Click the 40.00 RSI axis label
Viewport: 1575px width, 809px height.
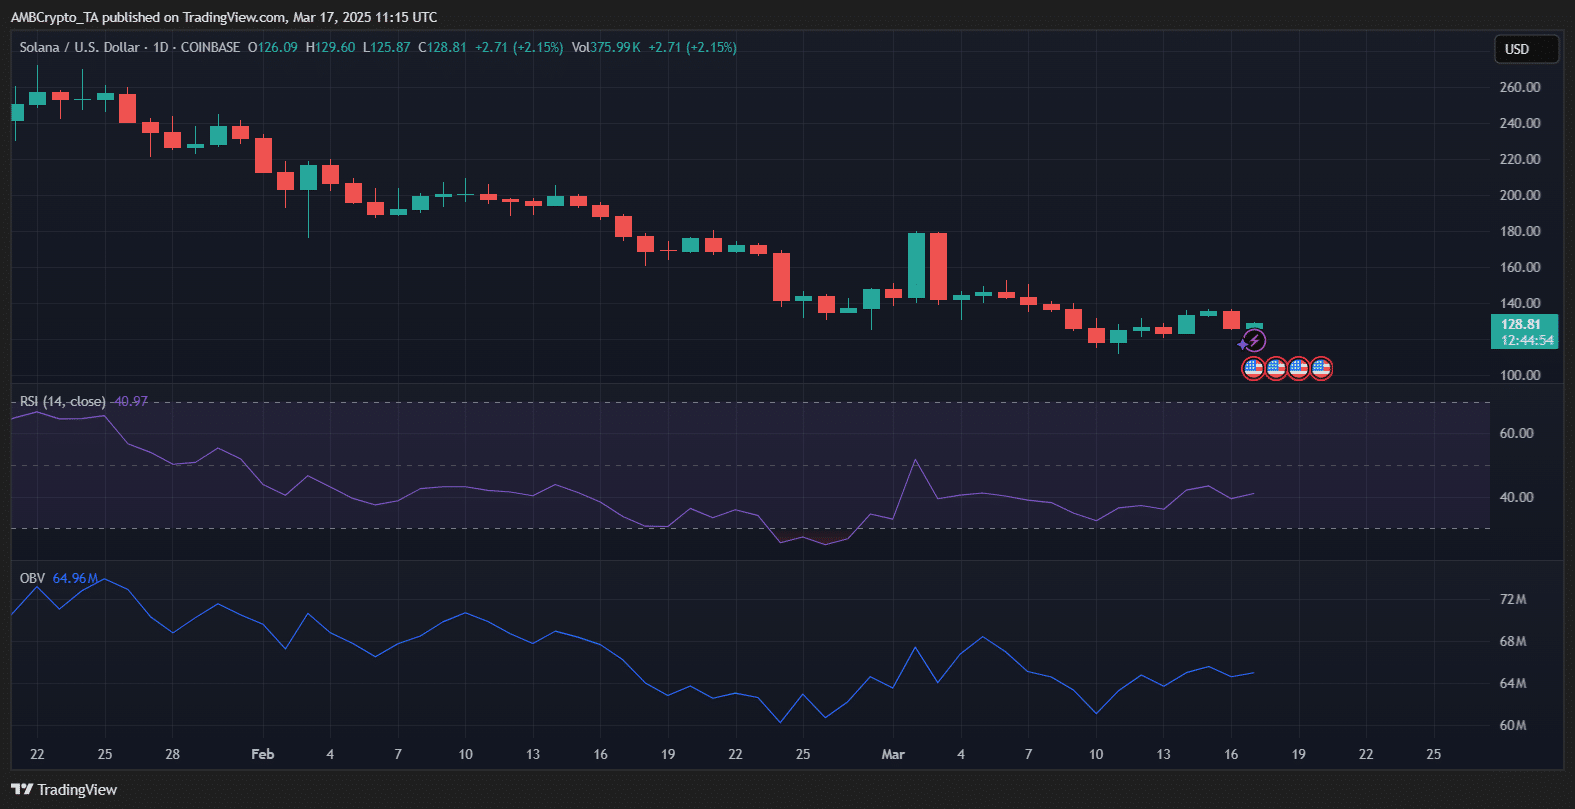coord(1517,497)
